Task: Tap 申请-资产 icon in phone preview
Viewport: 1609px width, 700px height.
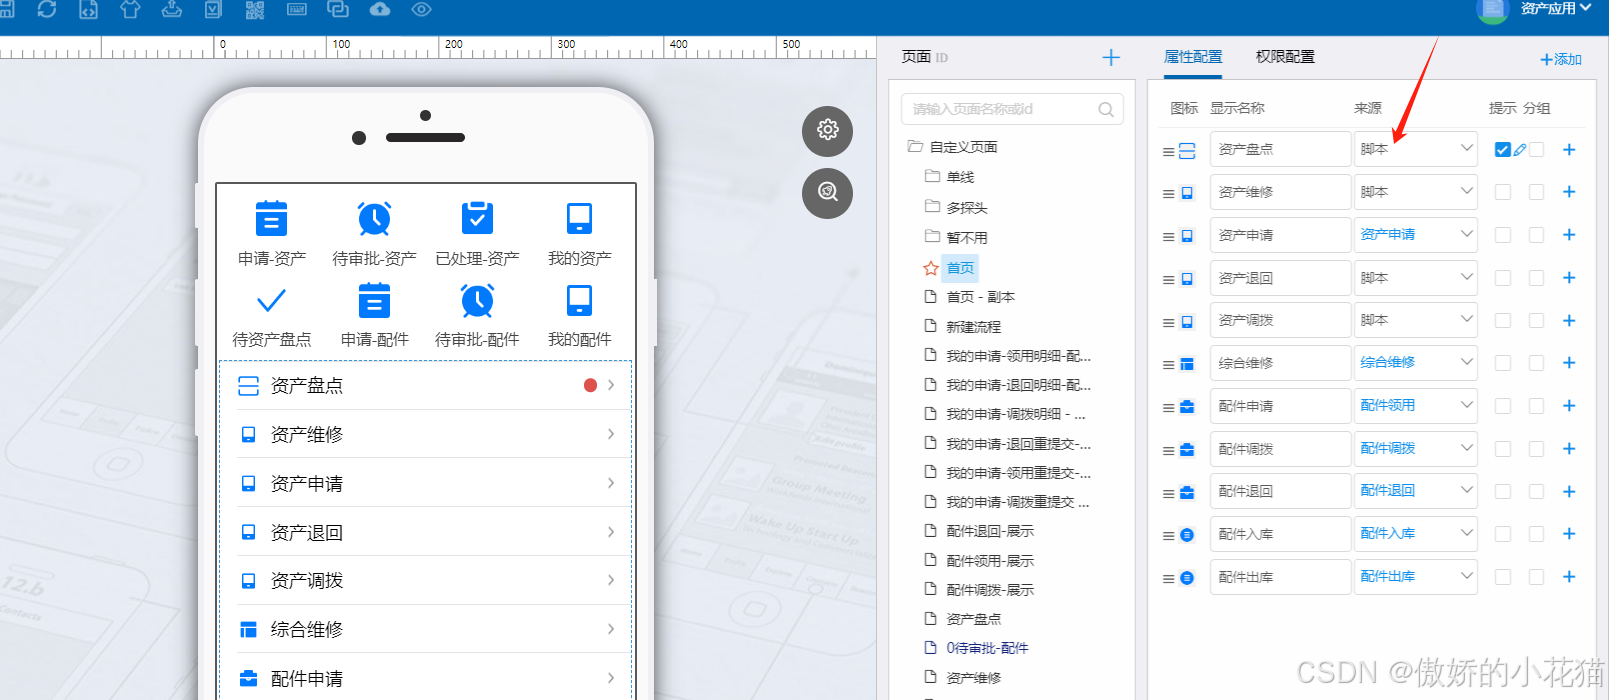Action: tap(271, 218)
